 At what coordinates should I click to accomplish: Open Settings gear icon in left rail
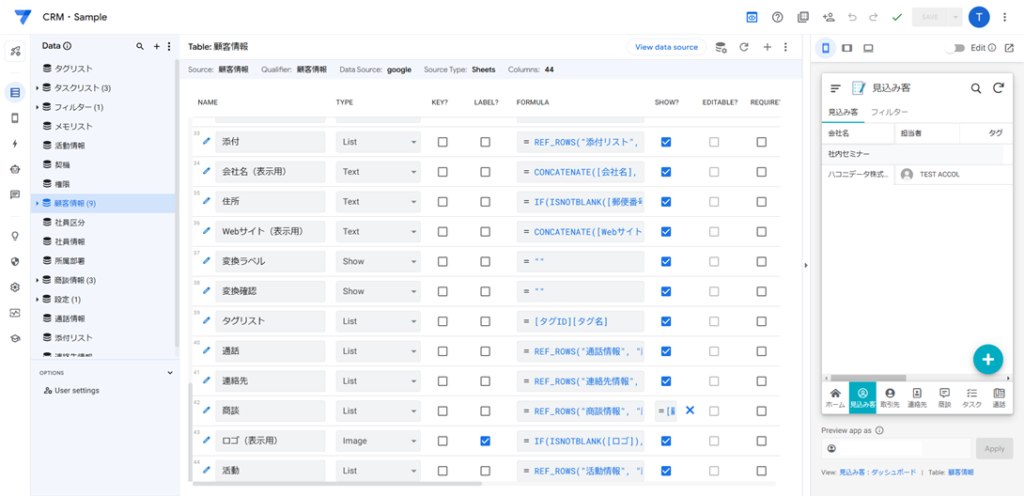tap(15, 287)
